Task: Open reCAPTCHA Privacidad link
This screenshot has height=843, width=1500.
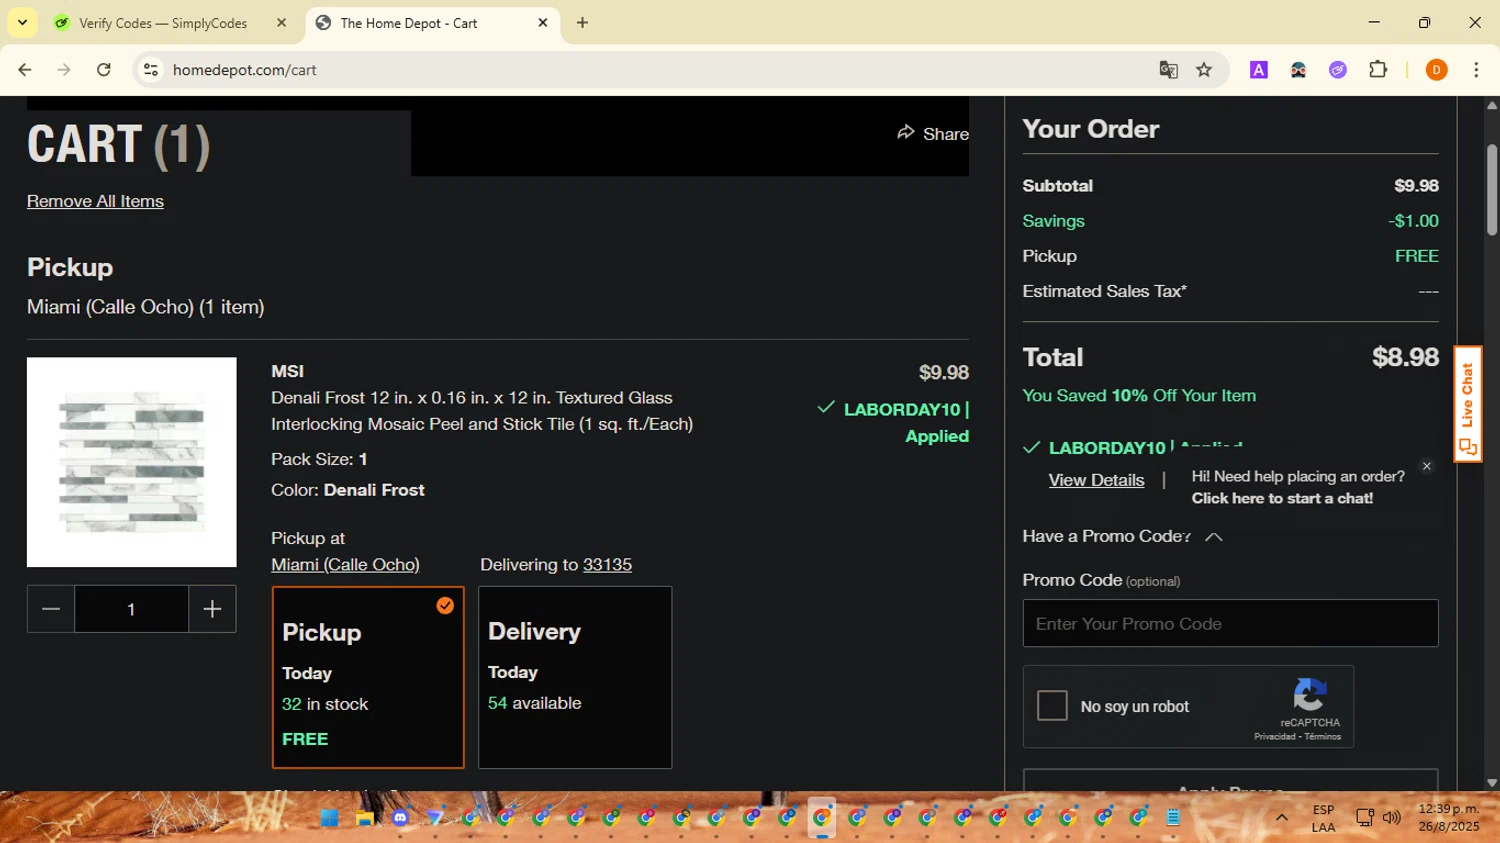Action: [x=1275, y=737]
